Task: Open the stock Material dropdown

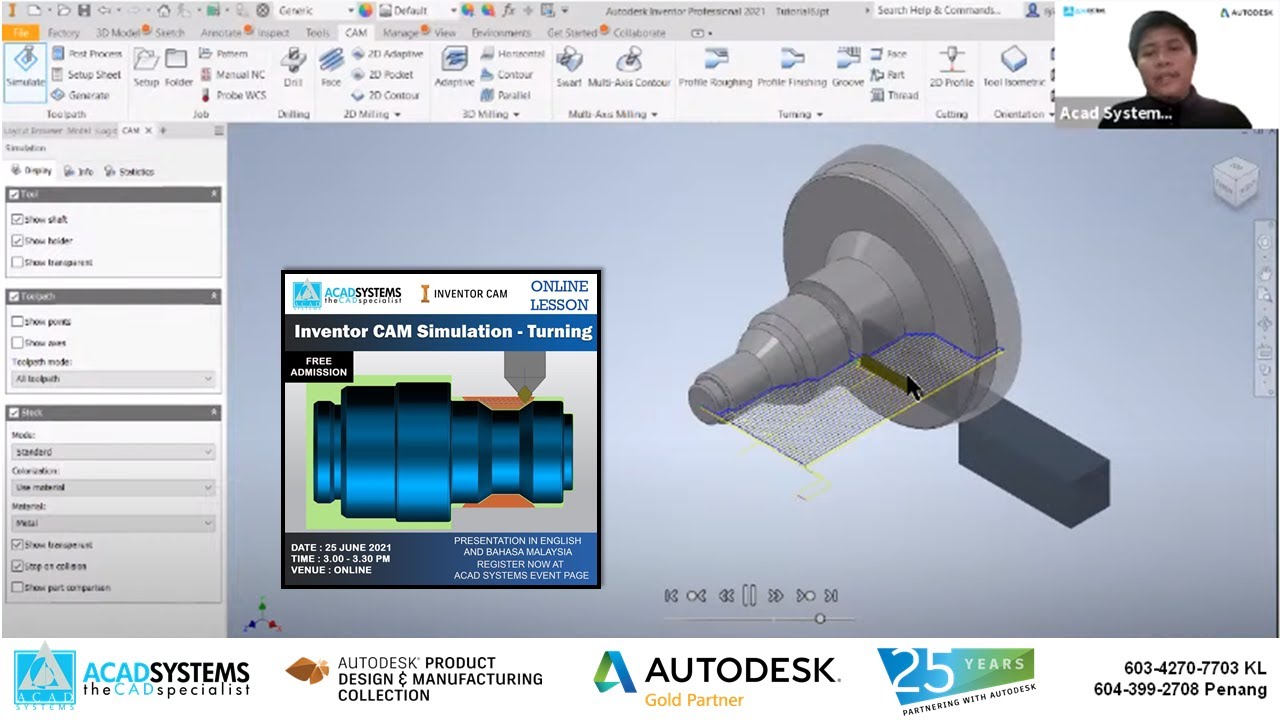Action: pos(113,523)
